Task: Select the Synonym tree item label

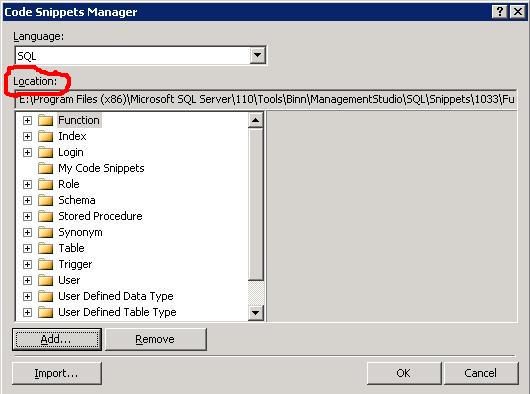Action: (80, 232)
